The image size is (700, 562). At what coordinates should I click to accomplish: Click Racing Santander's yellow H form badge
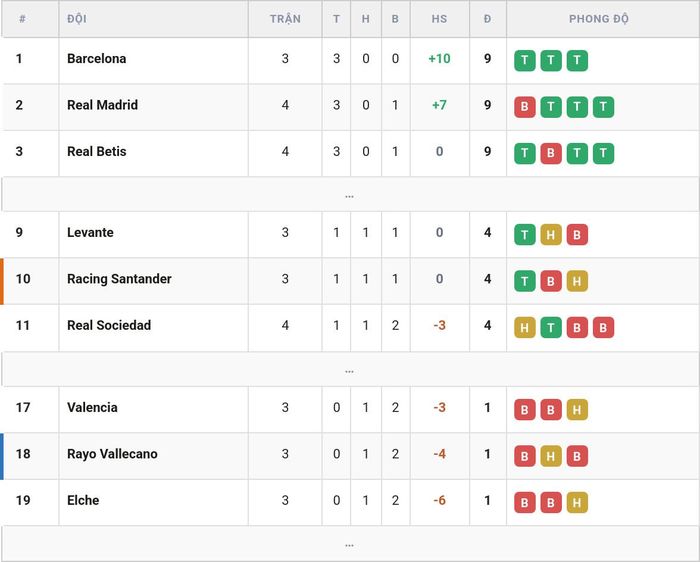tap(577, 281)
